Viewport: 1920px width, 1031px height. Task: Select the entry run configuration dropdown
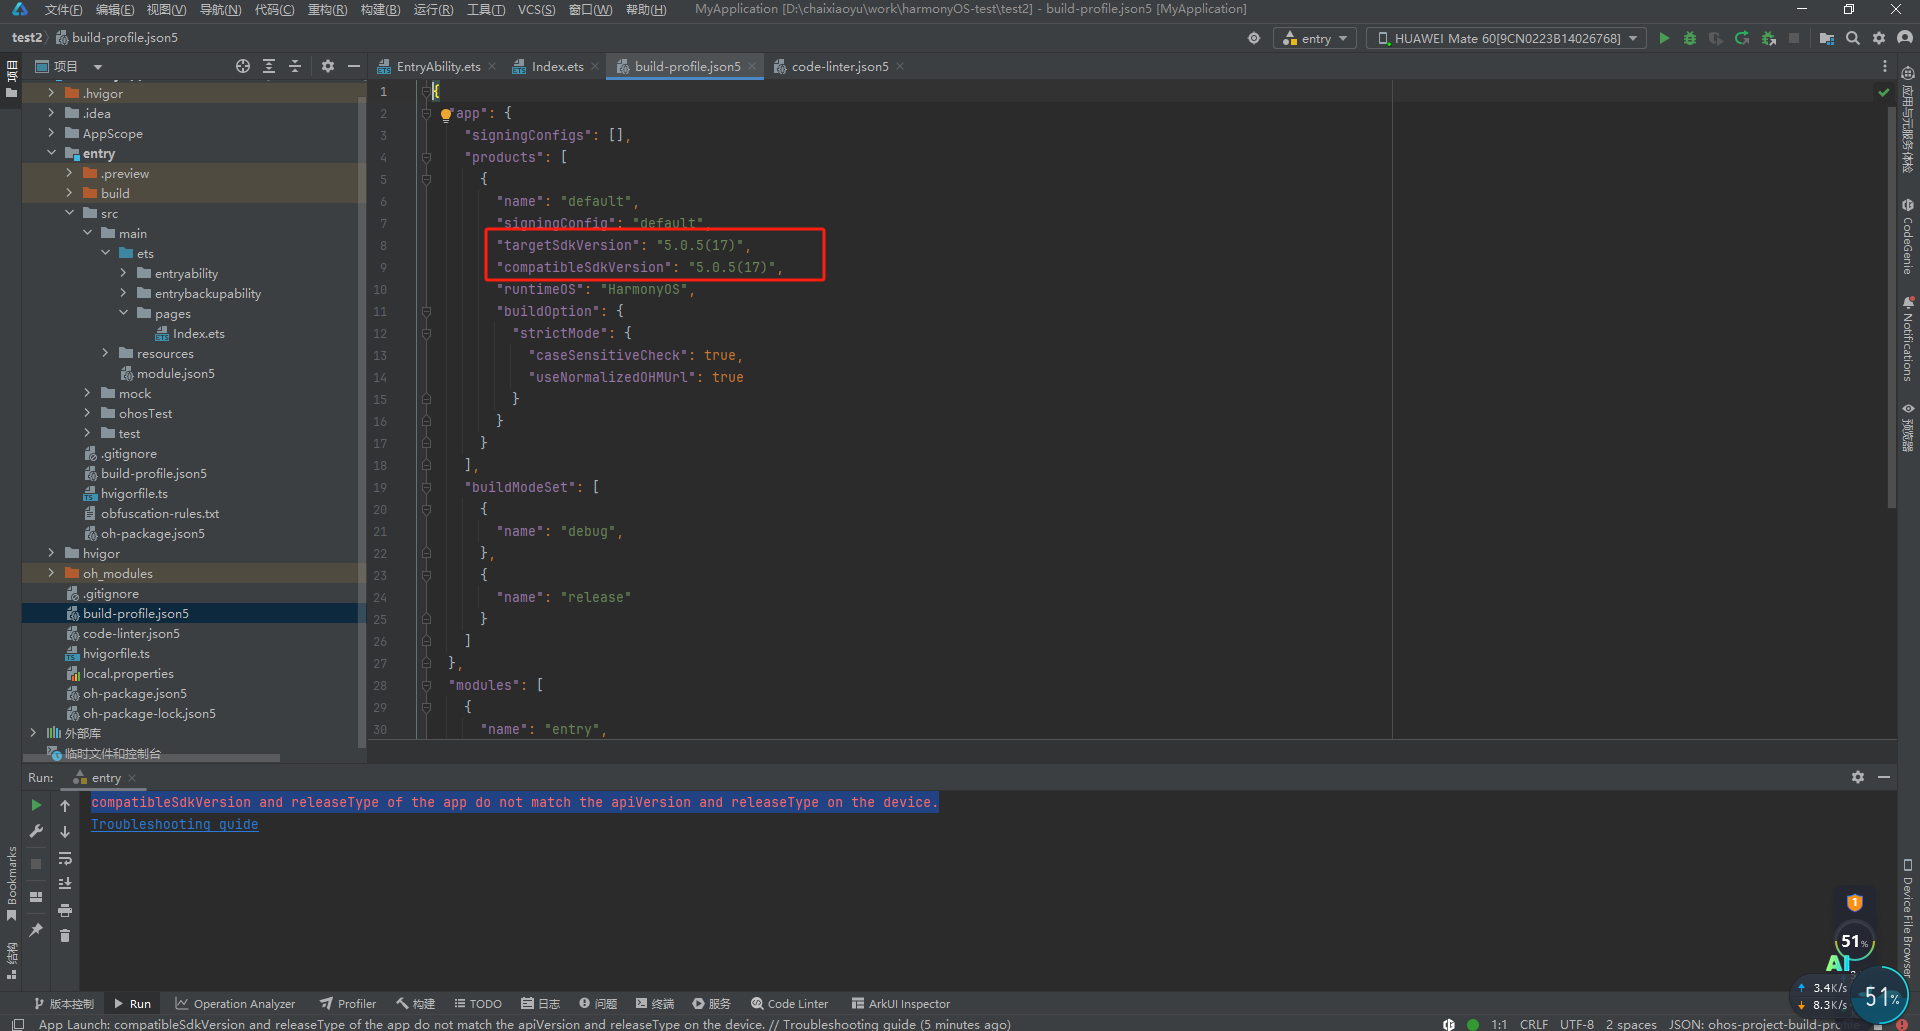pyautogui.click(x=1314, y=38)
